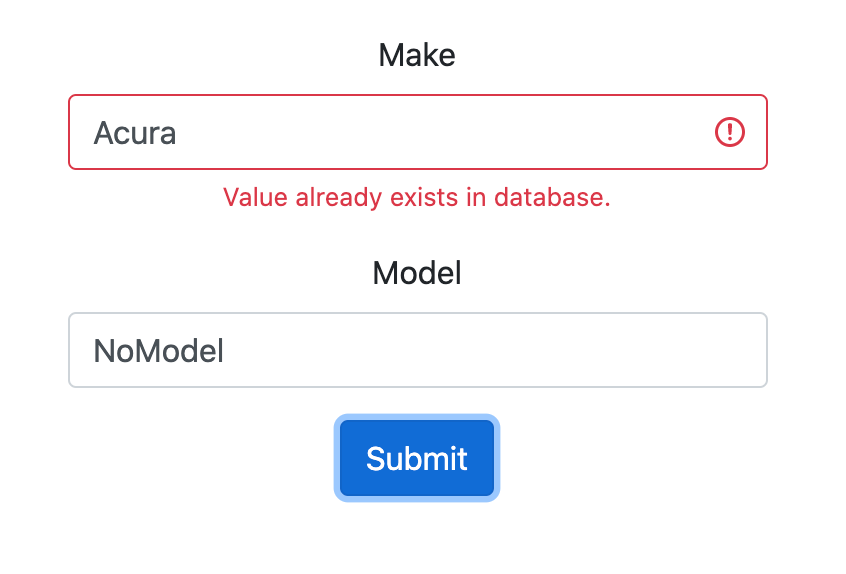Select the invalid Make text box
This screenshot has width=846, height=574.
[418, 132]
